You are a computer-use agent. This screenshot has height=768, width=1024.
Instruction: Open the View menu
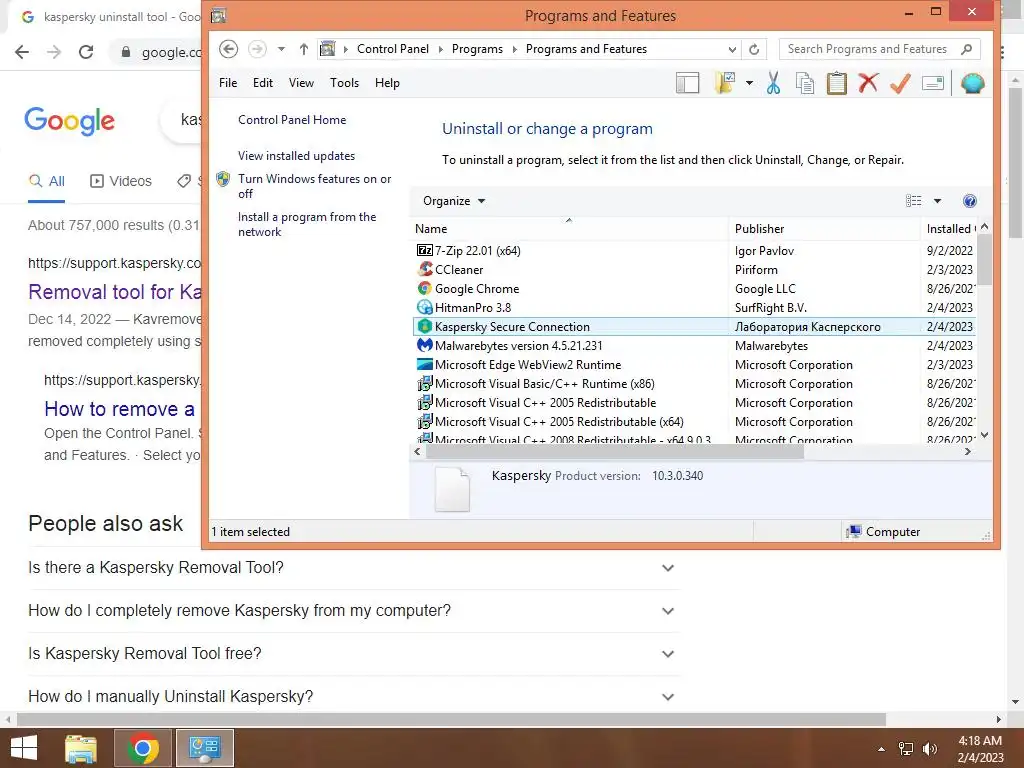(301, 83)
